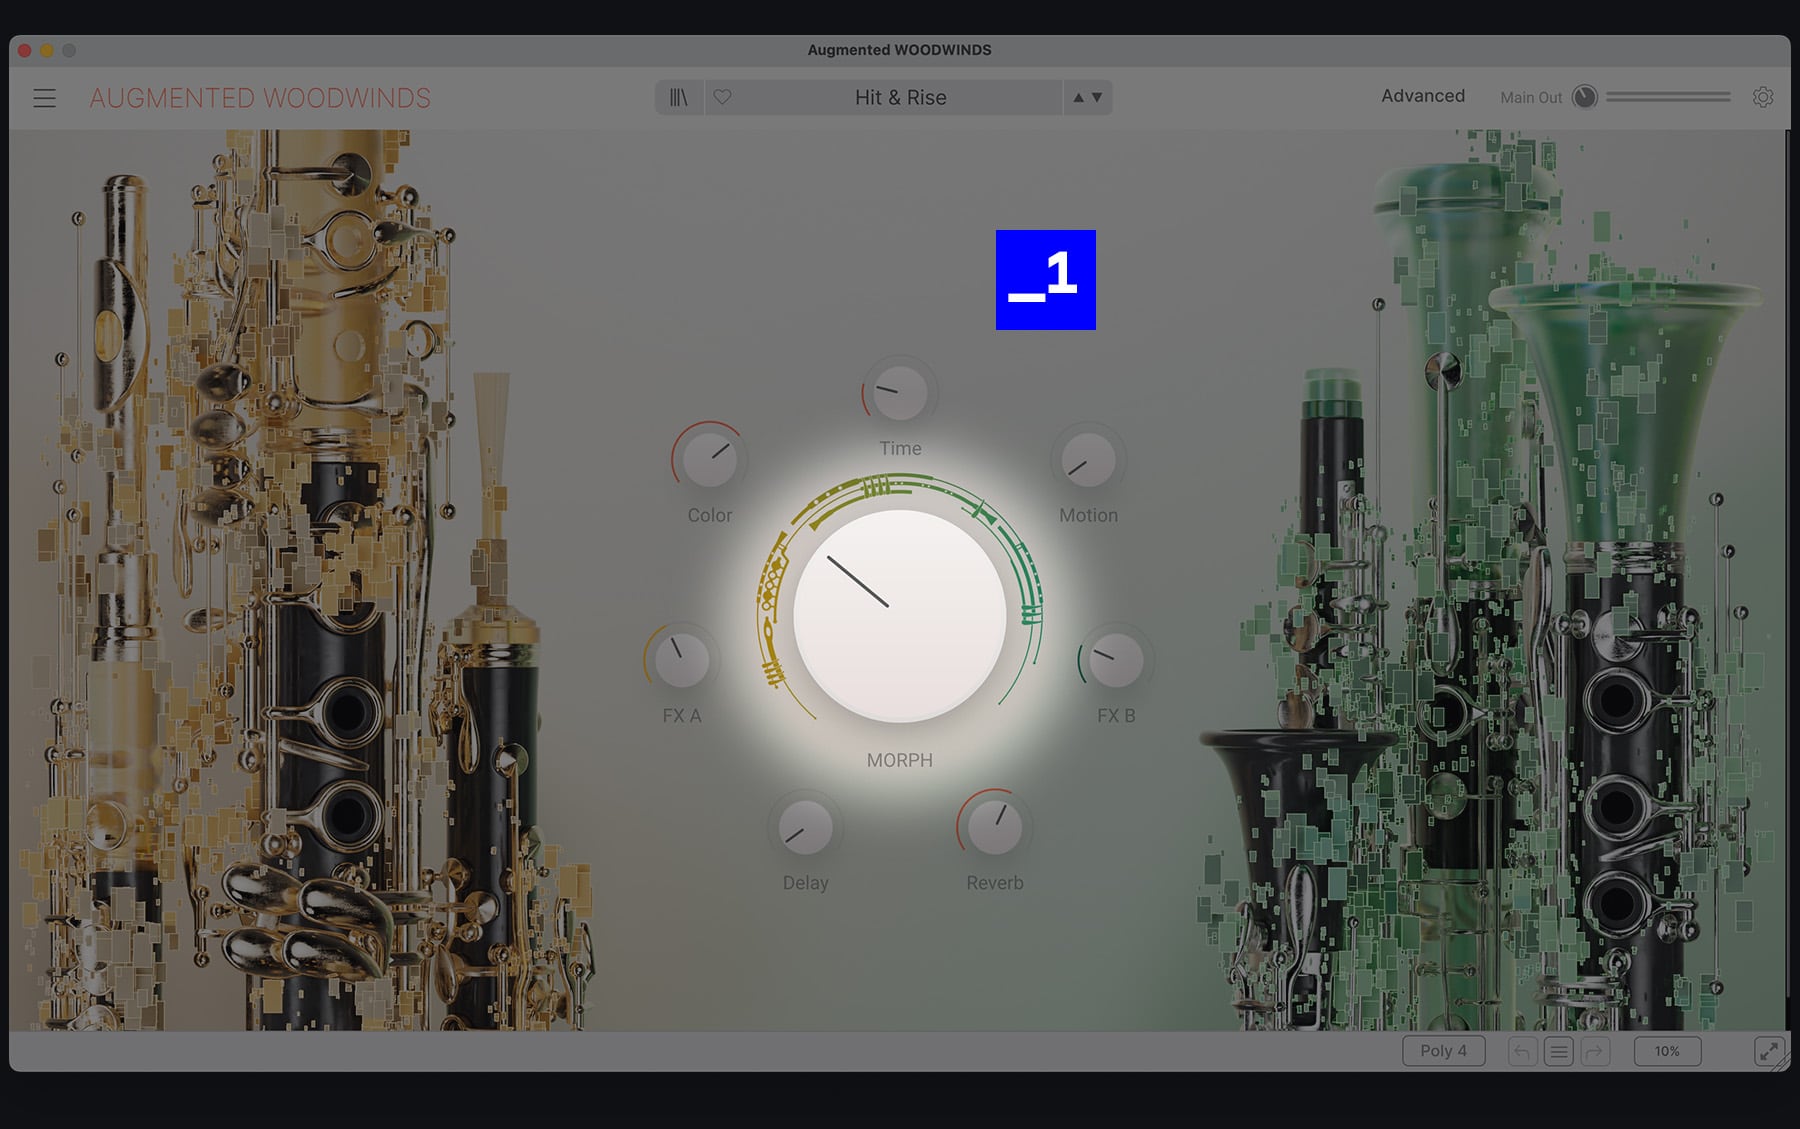The image size is (1800, 1129).
Task: Click the Delay label
Action: 805,883
